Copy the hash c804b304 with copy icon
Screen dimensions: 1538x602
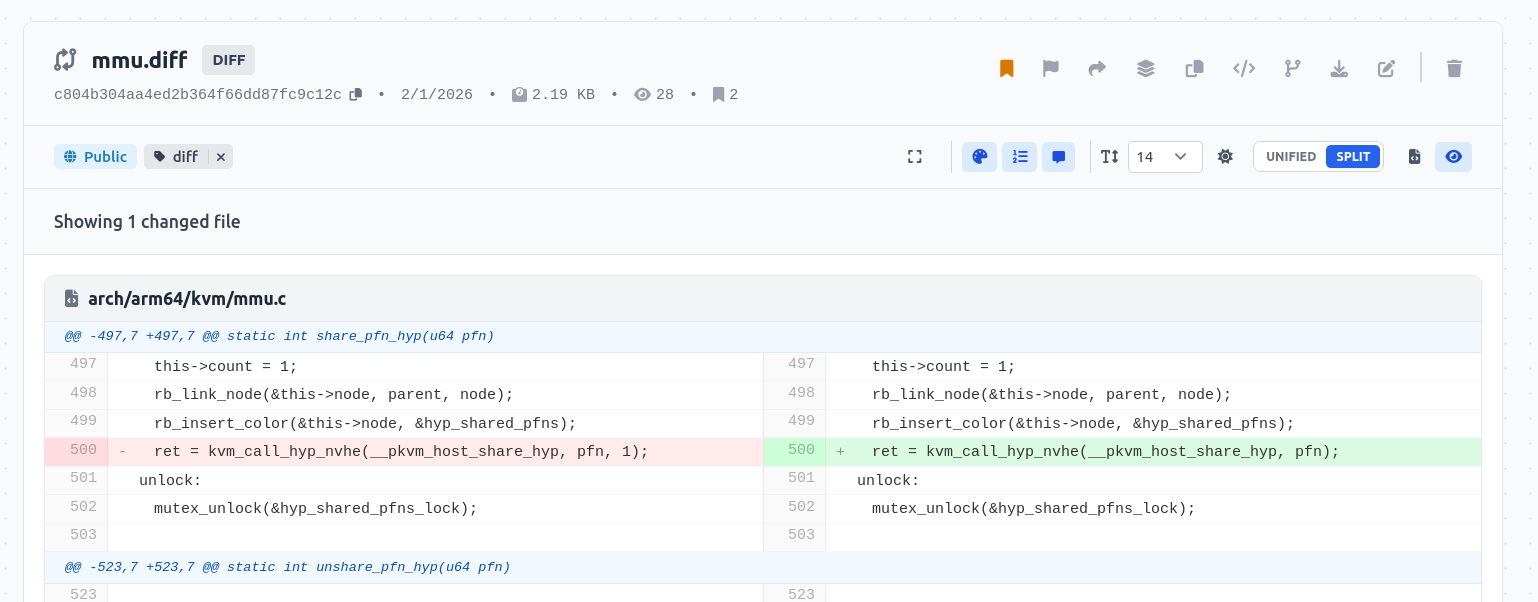(355, 95)
